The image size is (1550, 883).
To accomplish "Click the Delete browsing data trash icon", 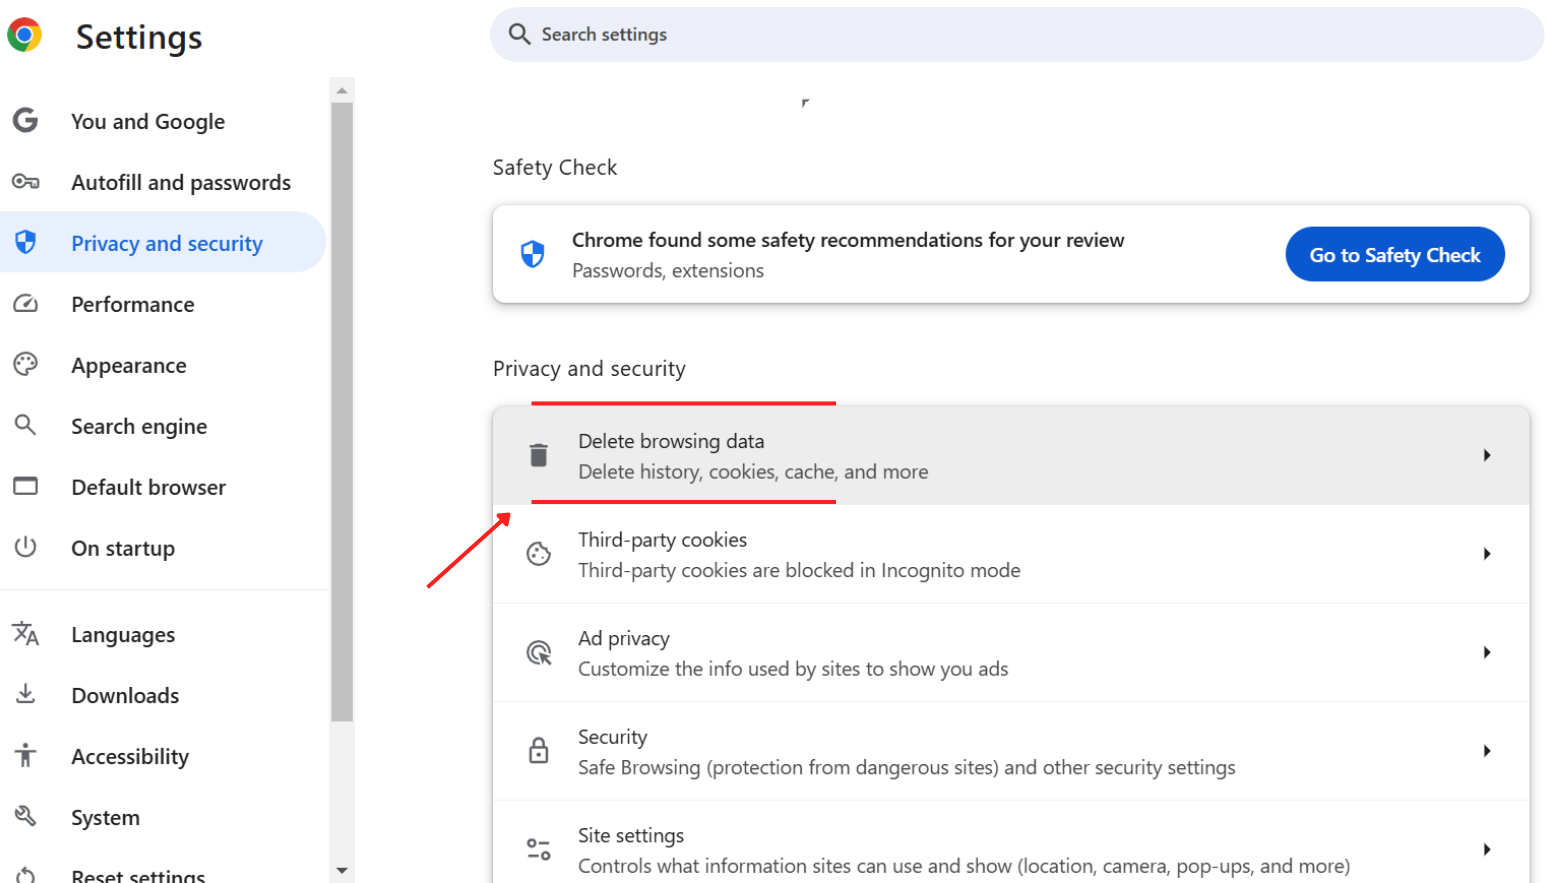I will [x=539, y=455].
